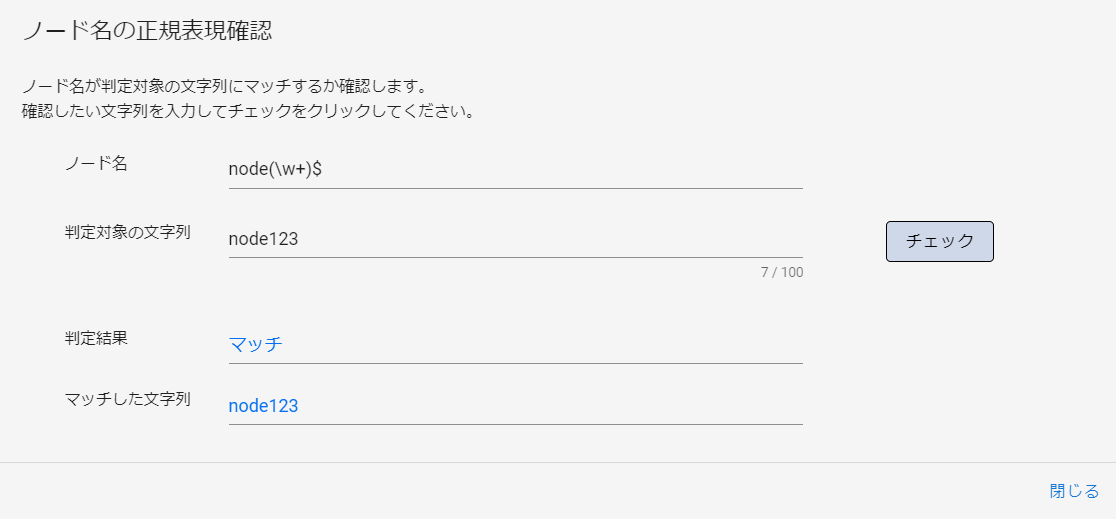Click the 7 / 100 character counter
The width and height of the screenshot is (1116, 519).
(x=781, y=272)
